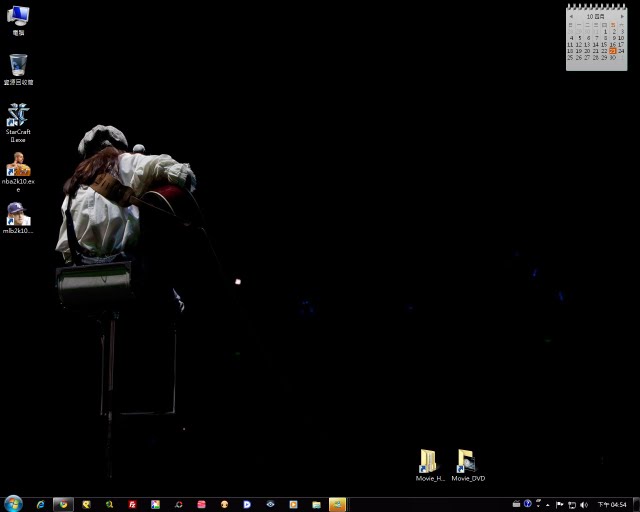This screenshot has height=512, width=640.
Task: Click the taskbar clock showing 04:54
Action: tap(612, 505)
